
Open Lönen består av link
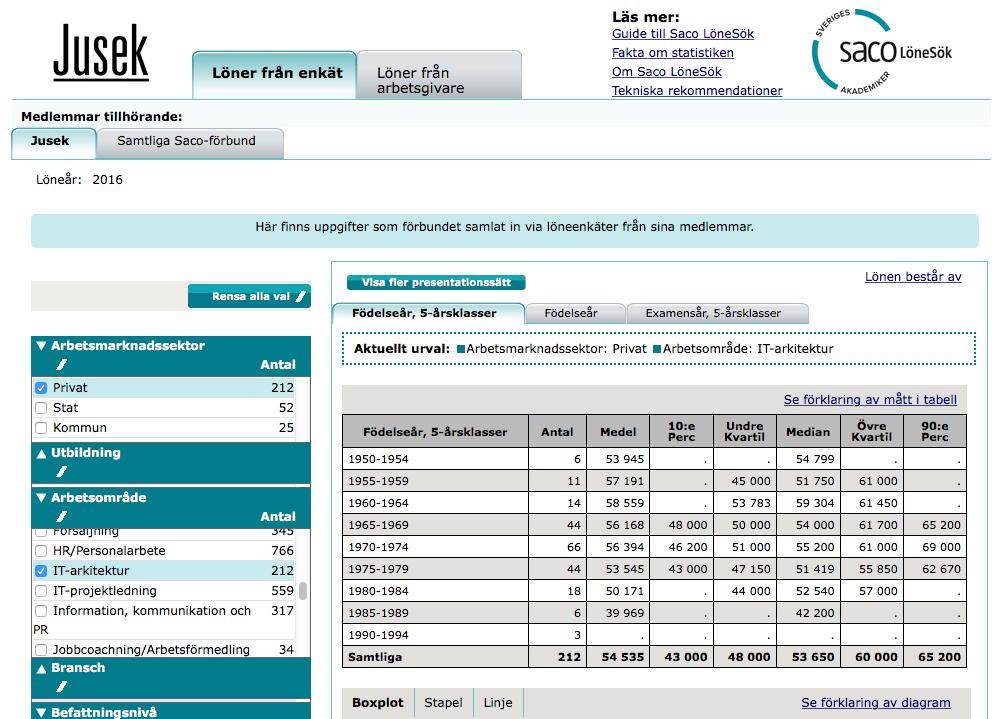(913, 277)
